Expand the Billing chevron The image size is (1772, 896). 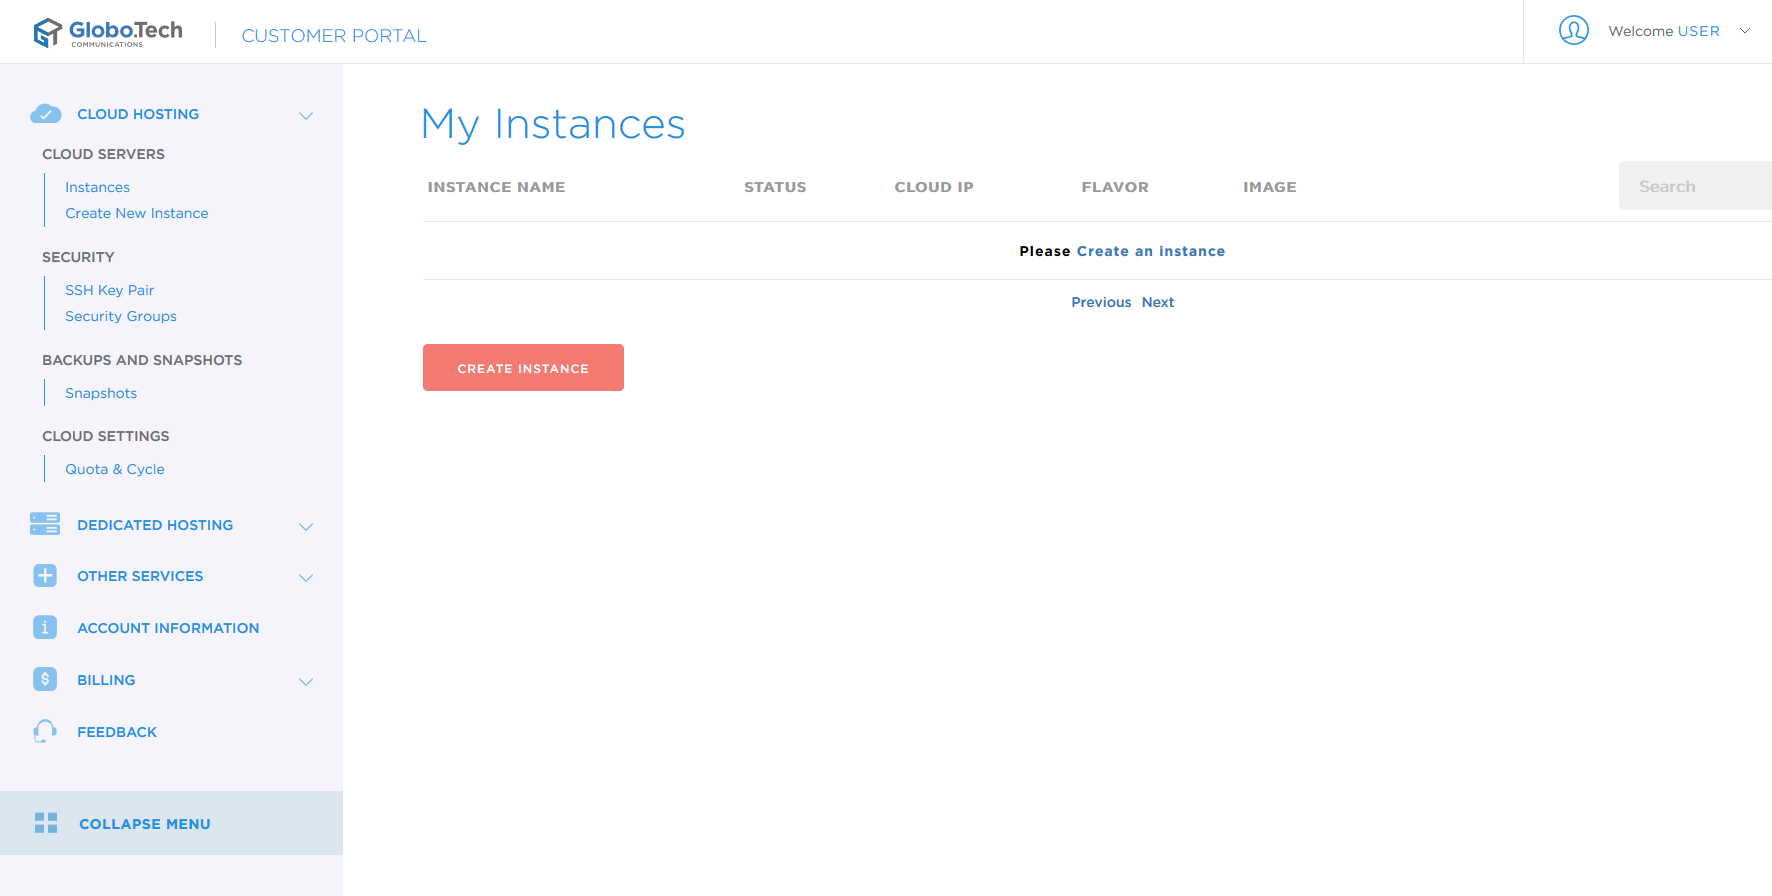click(306, 681)
